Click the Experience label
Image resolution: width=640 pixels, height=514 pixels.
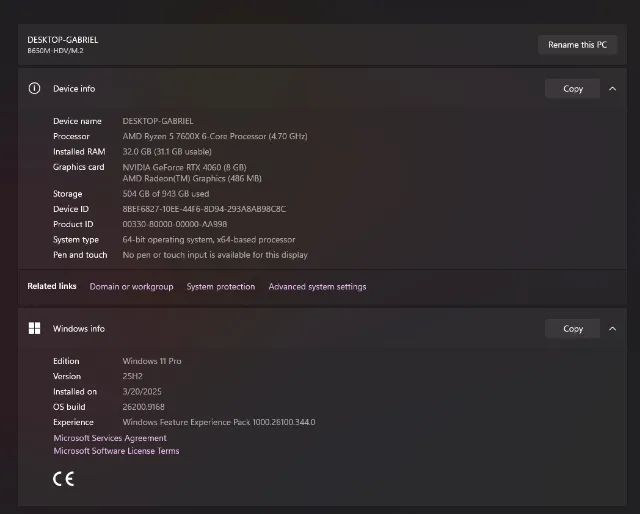click(73, 422)
